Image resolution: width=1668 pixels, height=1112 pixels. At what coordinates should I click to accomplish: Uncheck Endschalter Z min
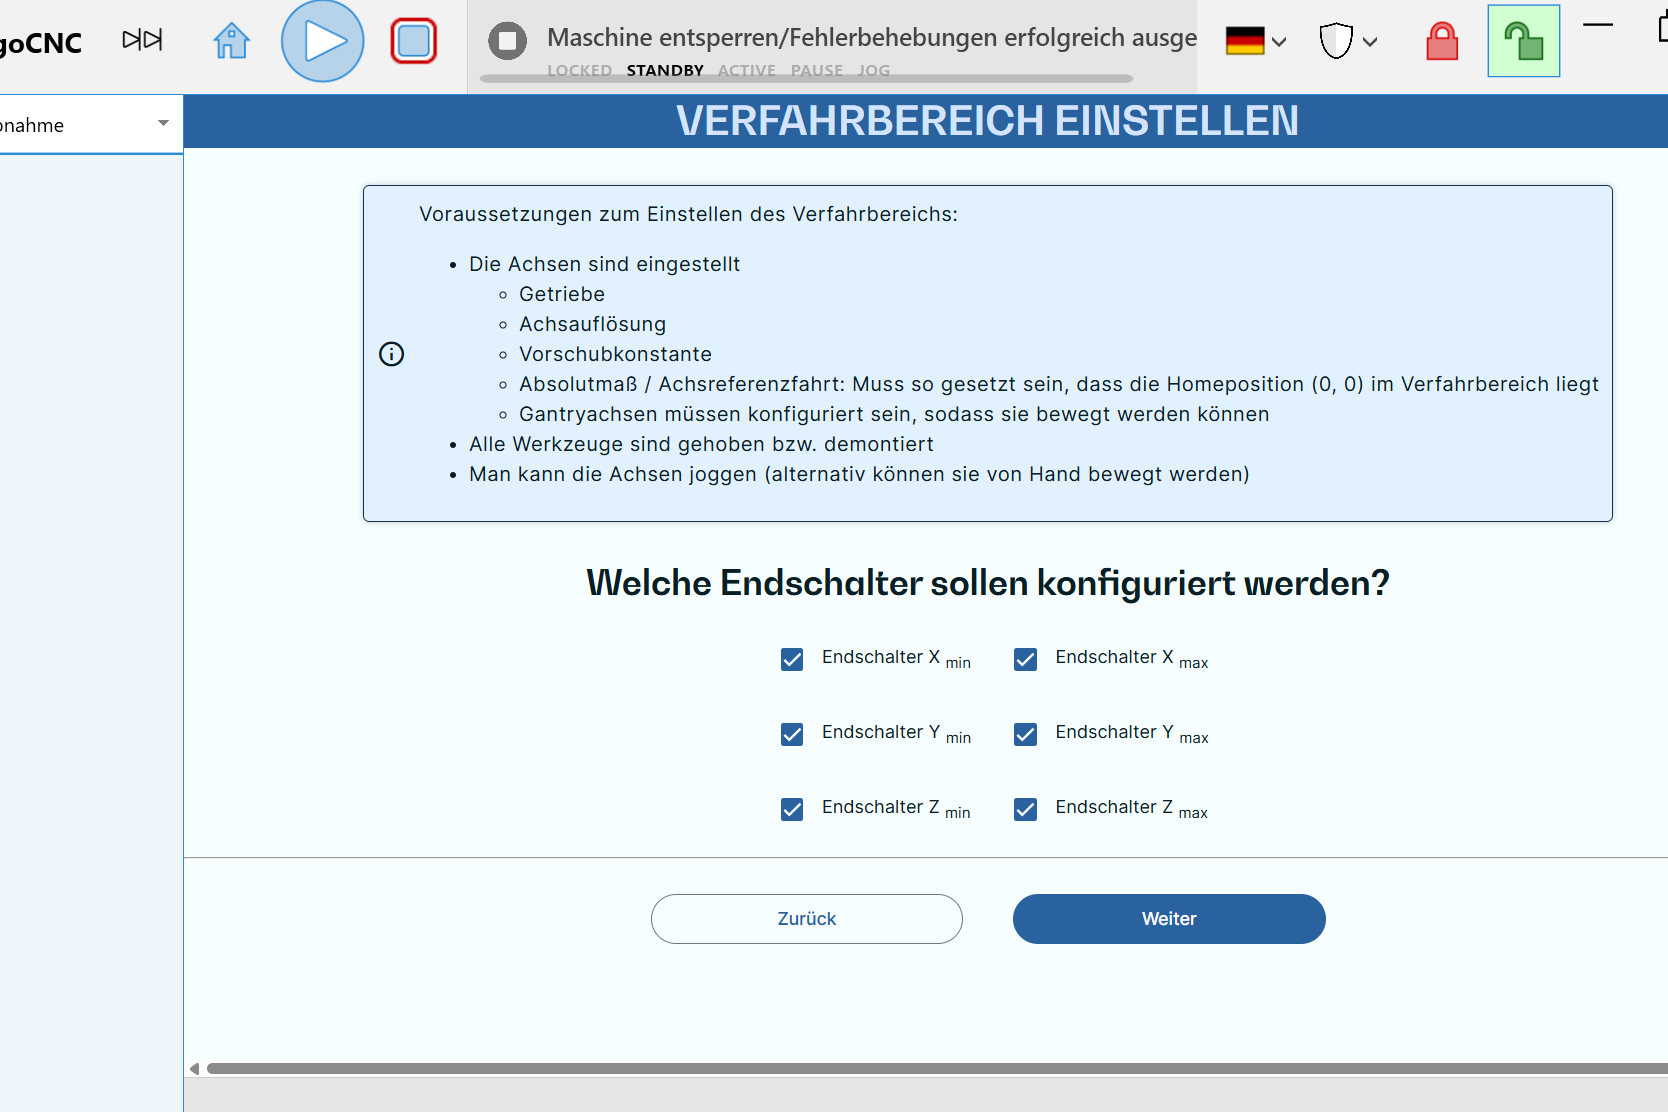click(792, 809)
